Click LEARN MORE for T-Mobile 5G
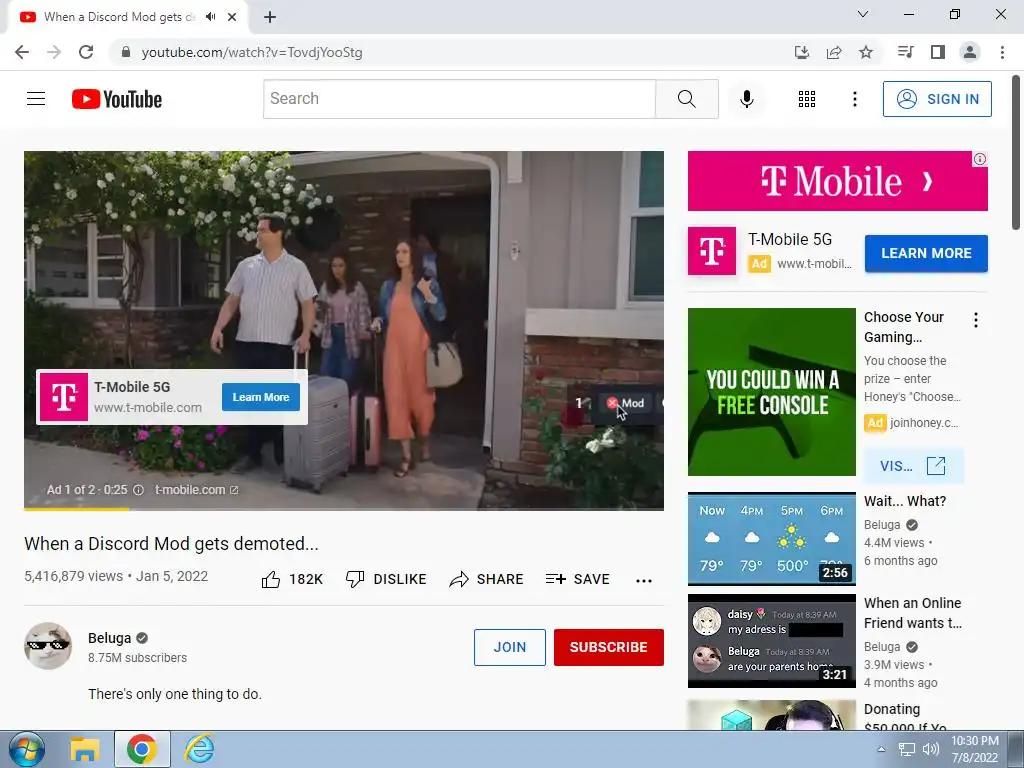Viewport: 1024px width, 768px height. pos(926,253)
